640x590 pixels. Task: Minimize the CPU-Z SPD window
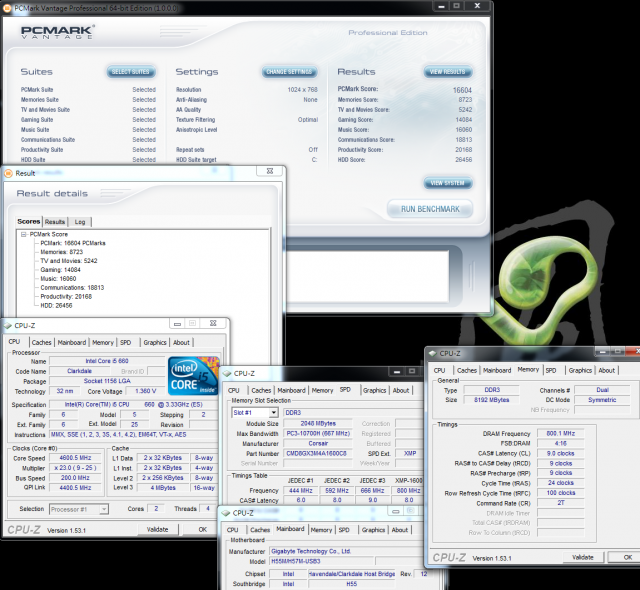[x=397, y=371]
